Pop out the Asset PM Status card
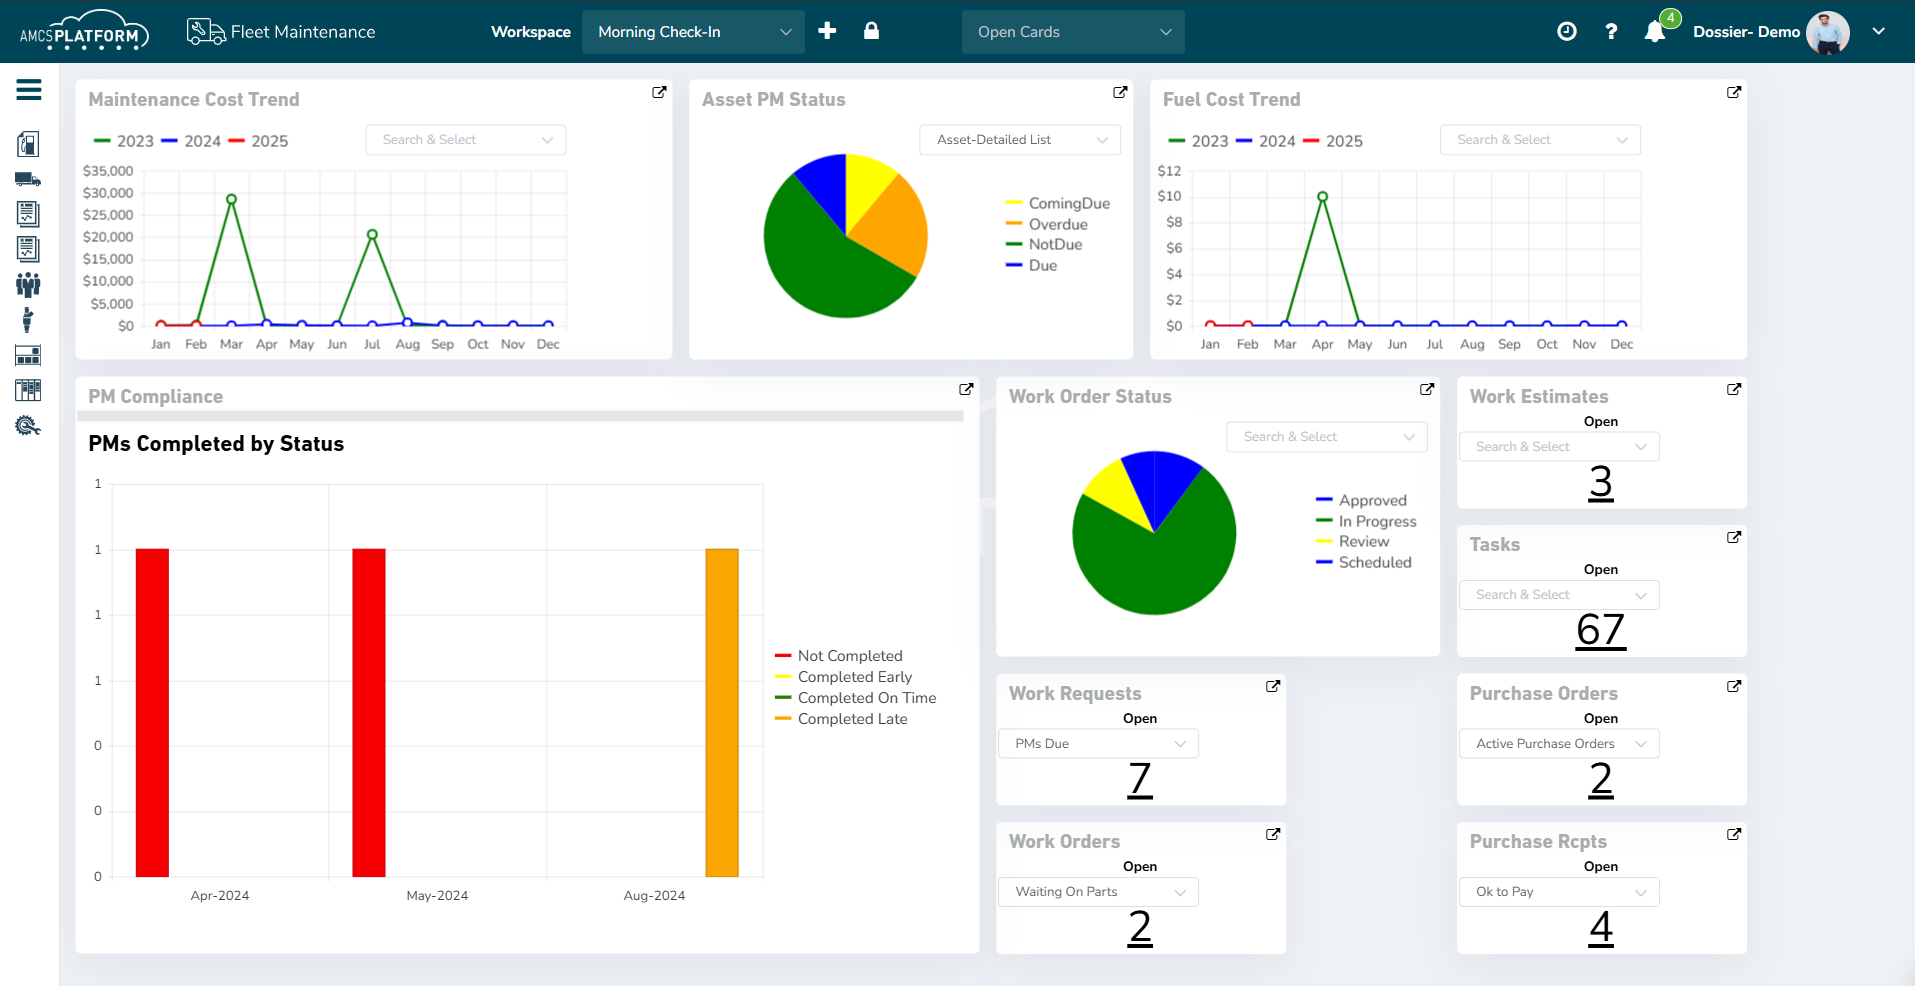 1120,92
